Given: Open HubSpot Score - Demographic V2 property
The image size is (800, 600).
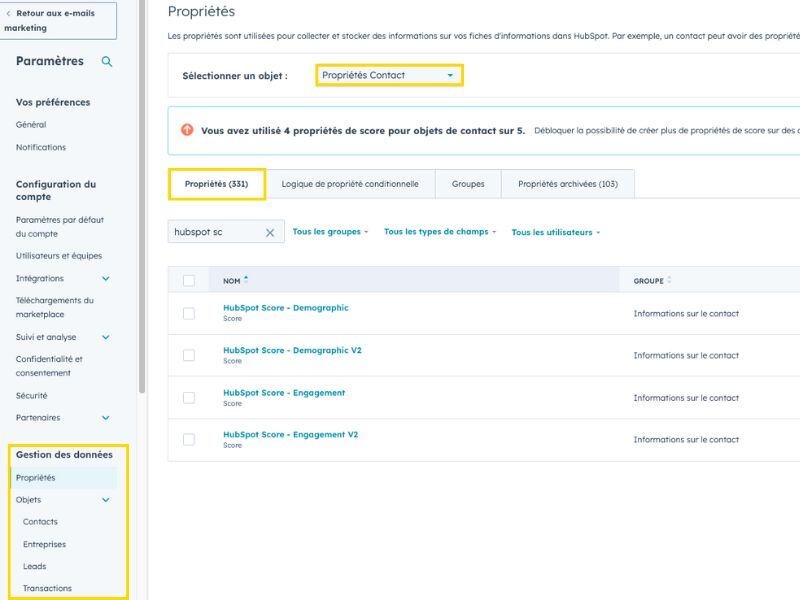Looking at the screenshot, I should coord(292,350).
